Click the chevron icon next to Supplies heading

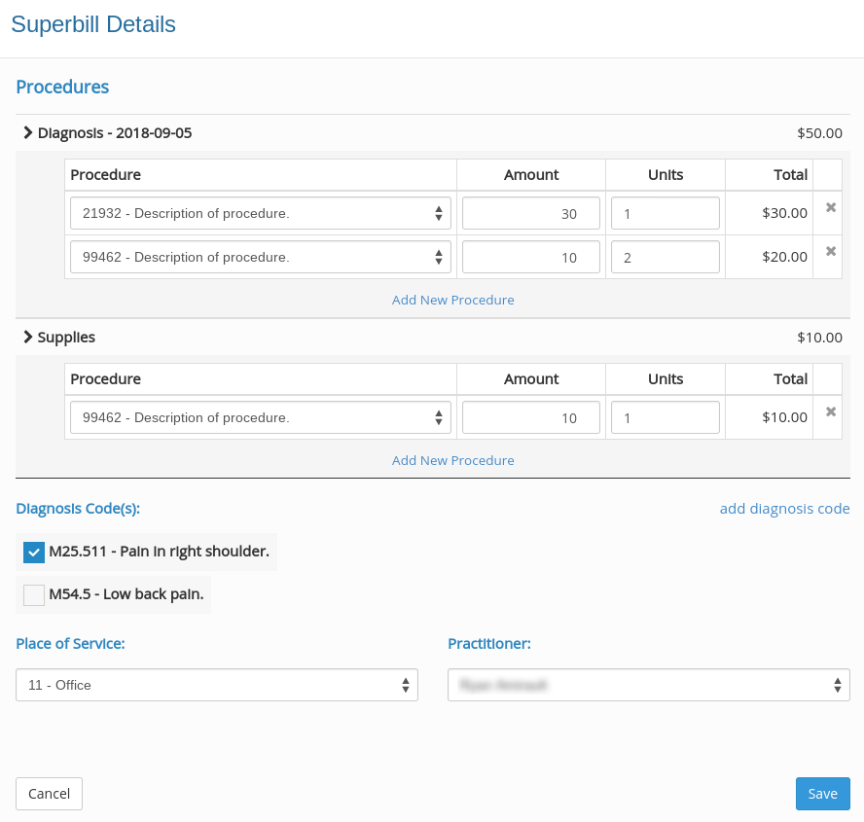(x=28, y=337)
